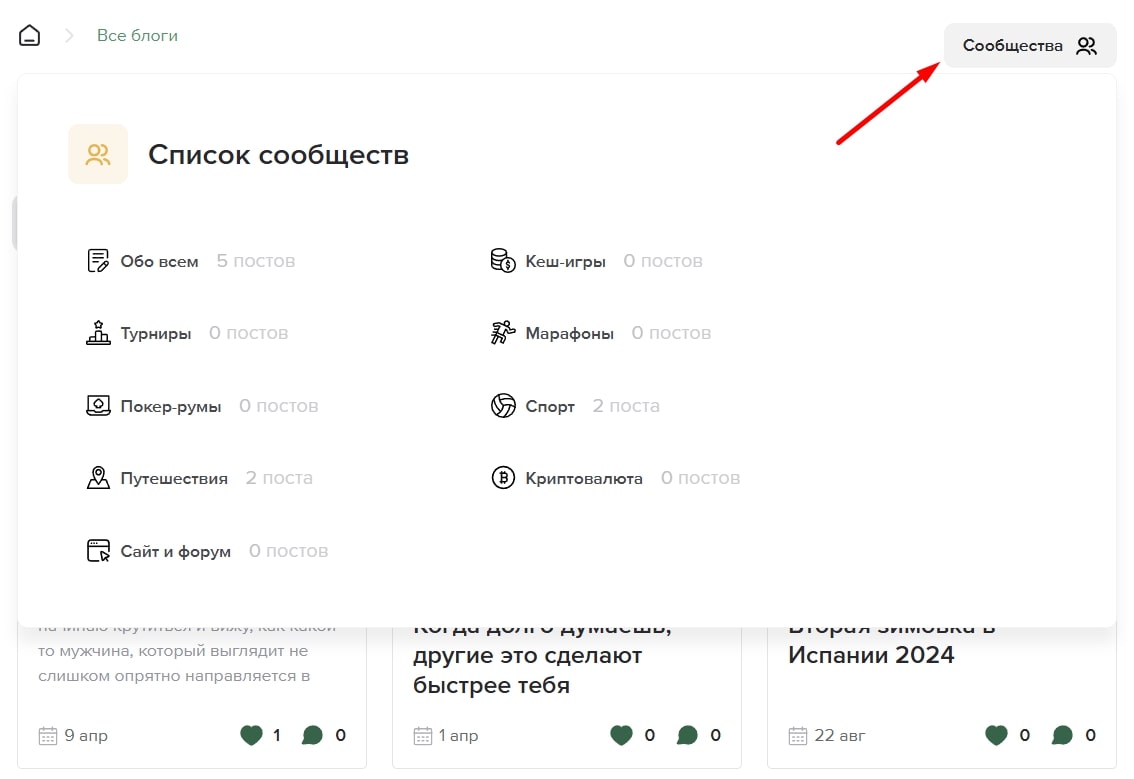Follow the 'Все блоги' breadcrumb link
This screenshot has width=1134, height=779.
tap(137, 33)
